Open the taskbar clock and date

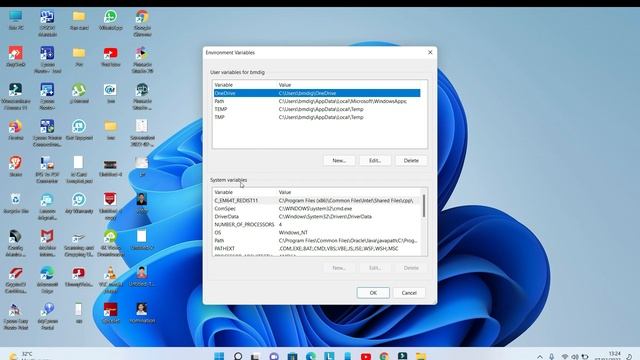point(608,356)
